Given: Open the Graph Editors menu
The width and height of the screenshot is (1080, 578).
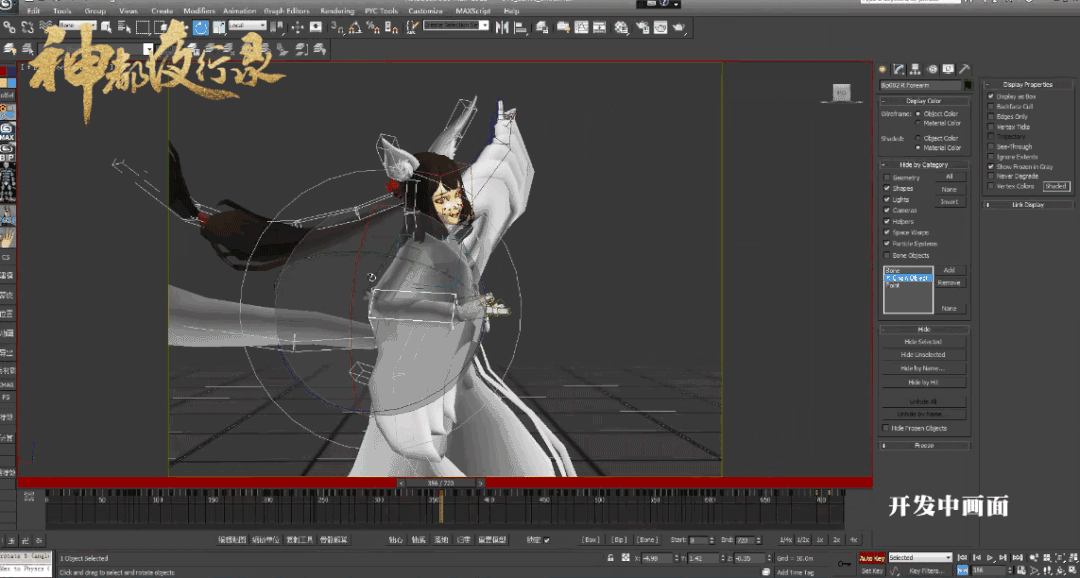Looking at the screenshot, I should [285, 11].
